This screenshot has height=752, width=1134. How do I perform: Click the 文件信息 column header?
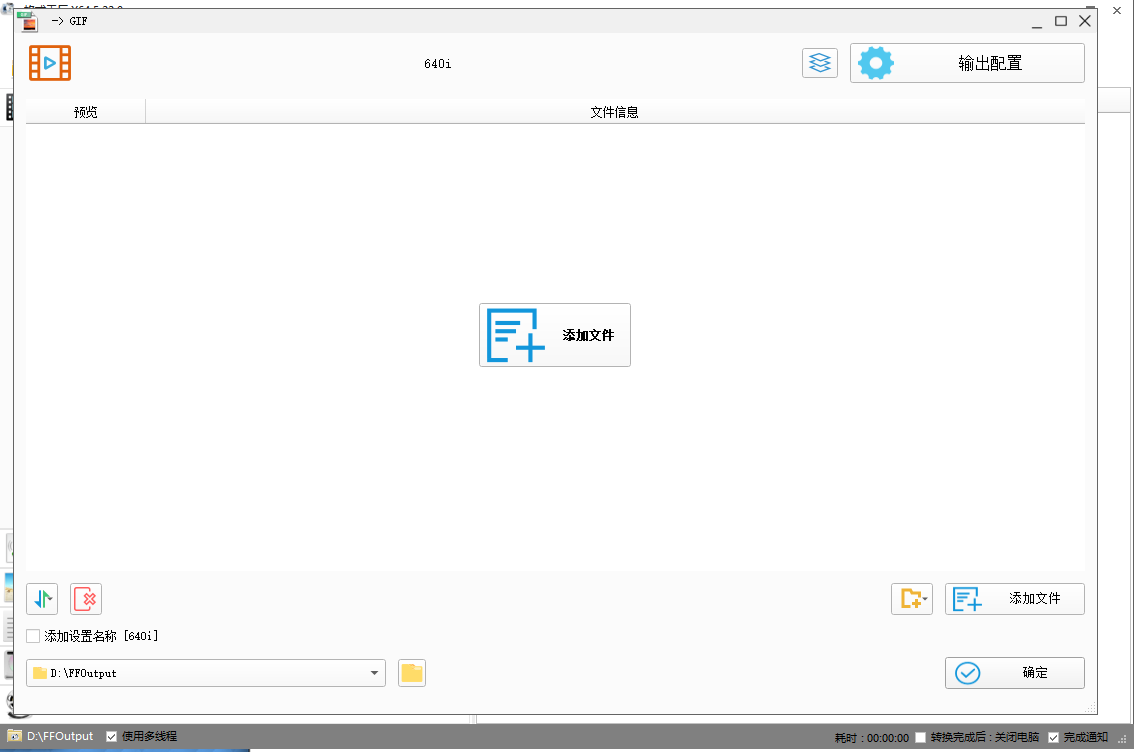point(614,112)
